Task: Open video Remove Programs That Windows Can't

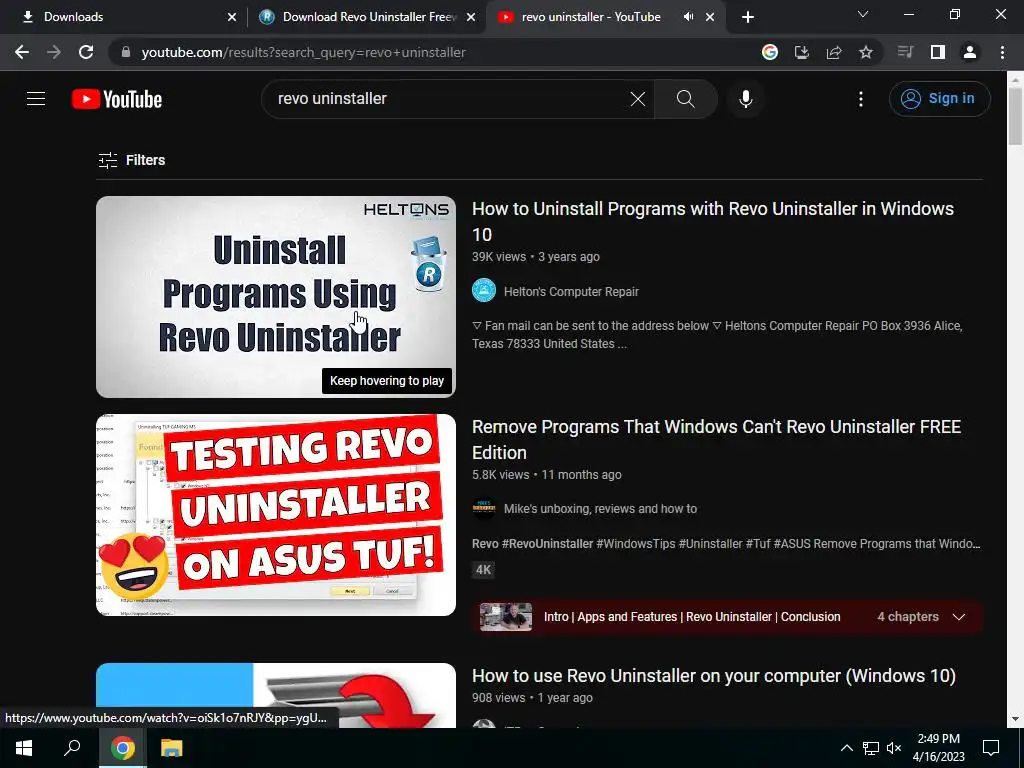Action: click(x=716, y=440)
